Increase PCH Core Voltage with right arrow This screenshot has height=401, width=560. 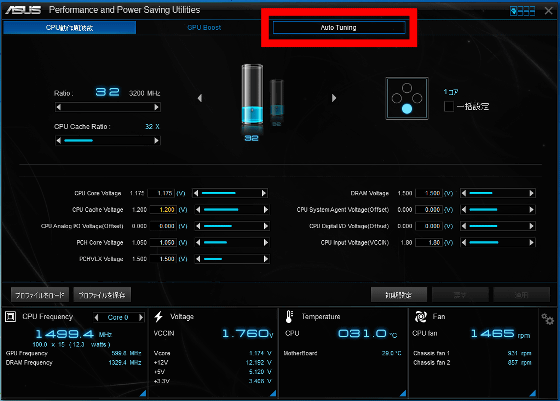(x=266, y=242)
